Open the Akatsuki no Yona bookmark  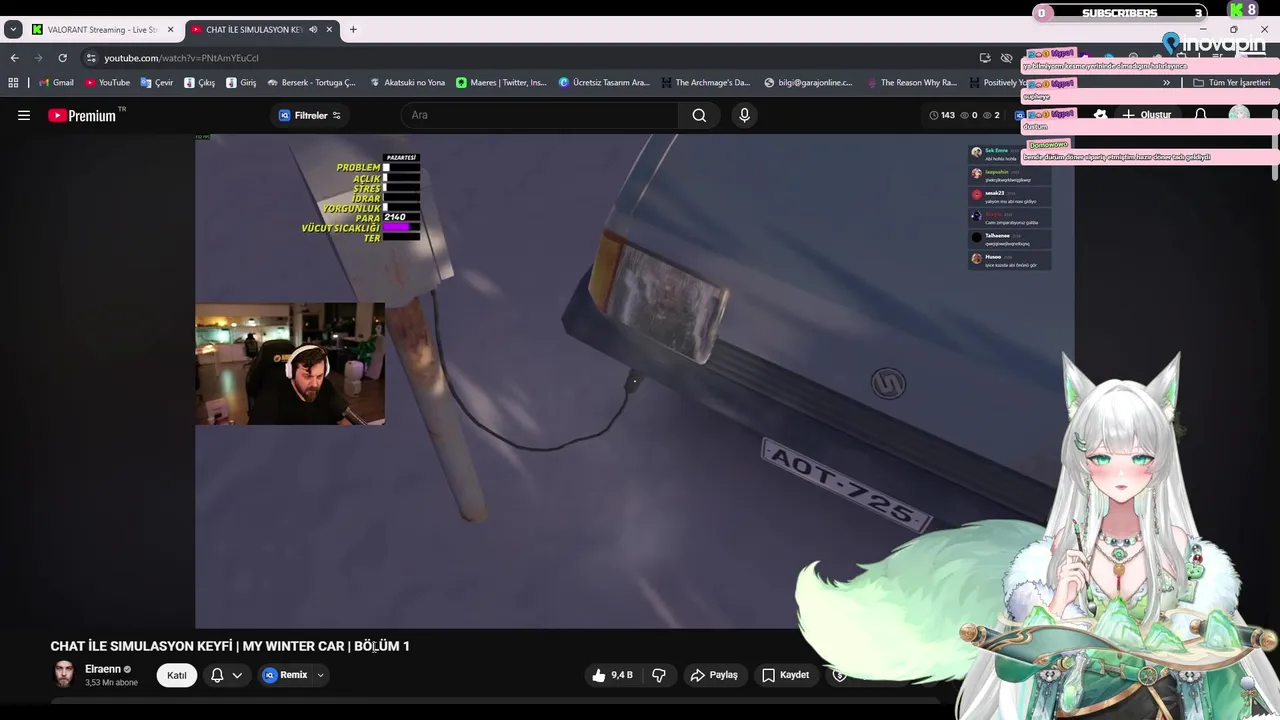coord(407,82)
